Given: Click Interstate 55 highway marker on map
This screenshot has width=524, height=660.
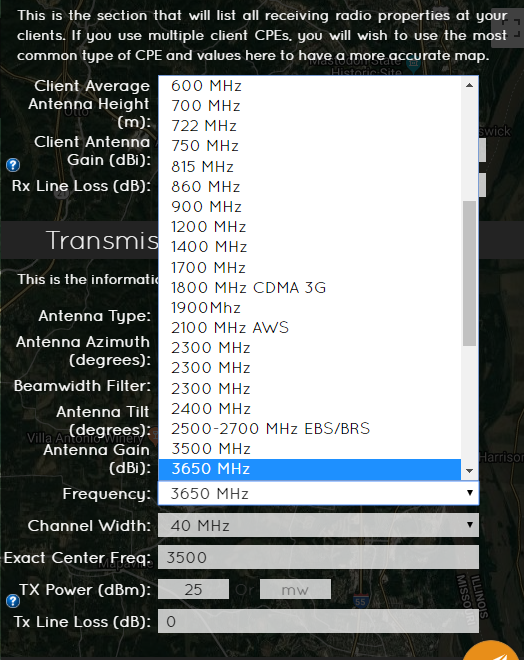Looking at the screenshot, I should [x=361, y=601].
